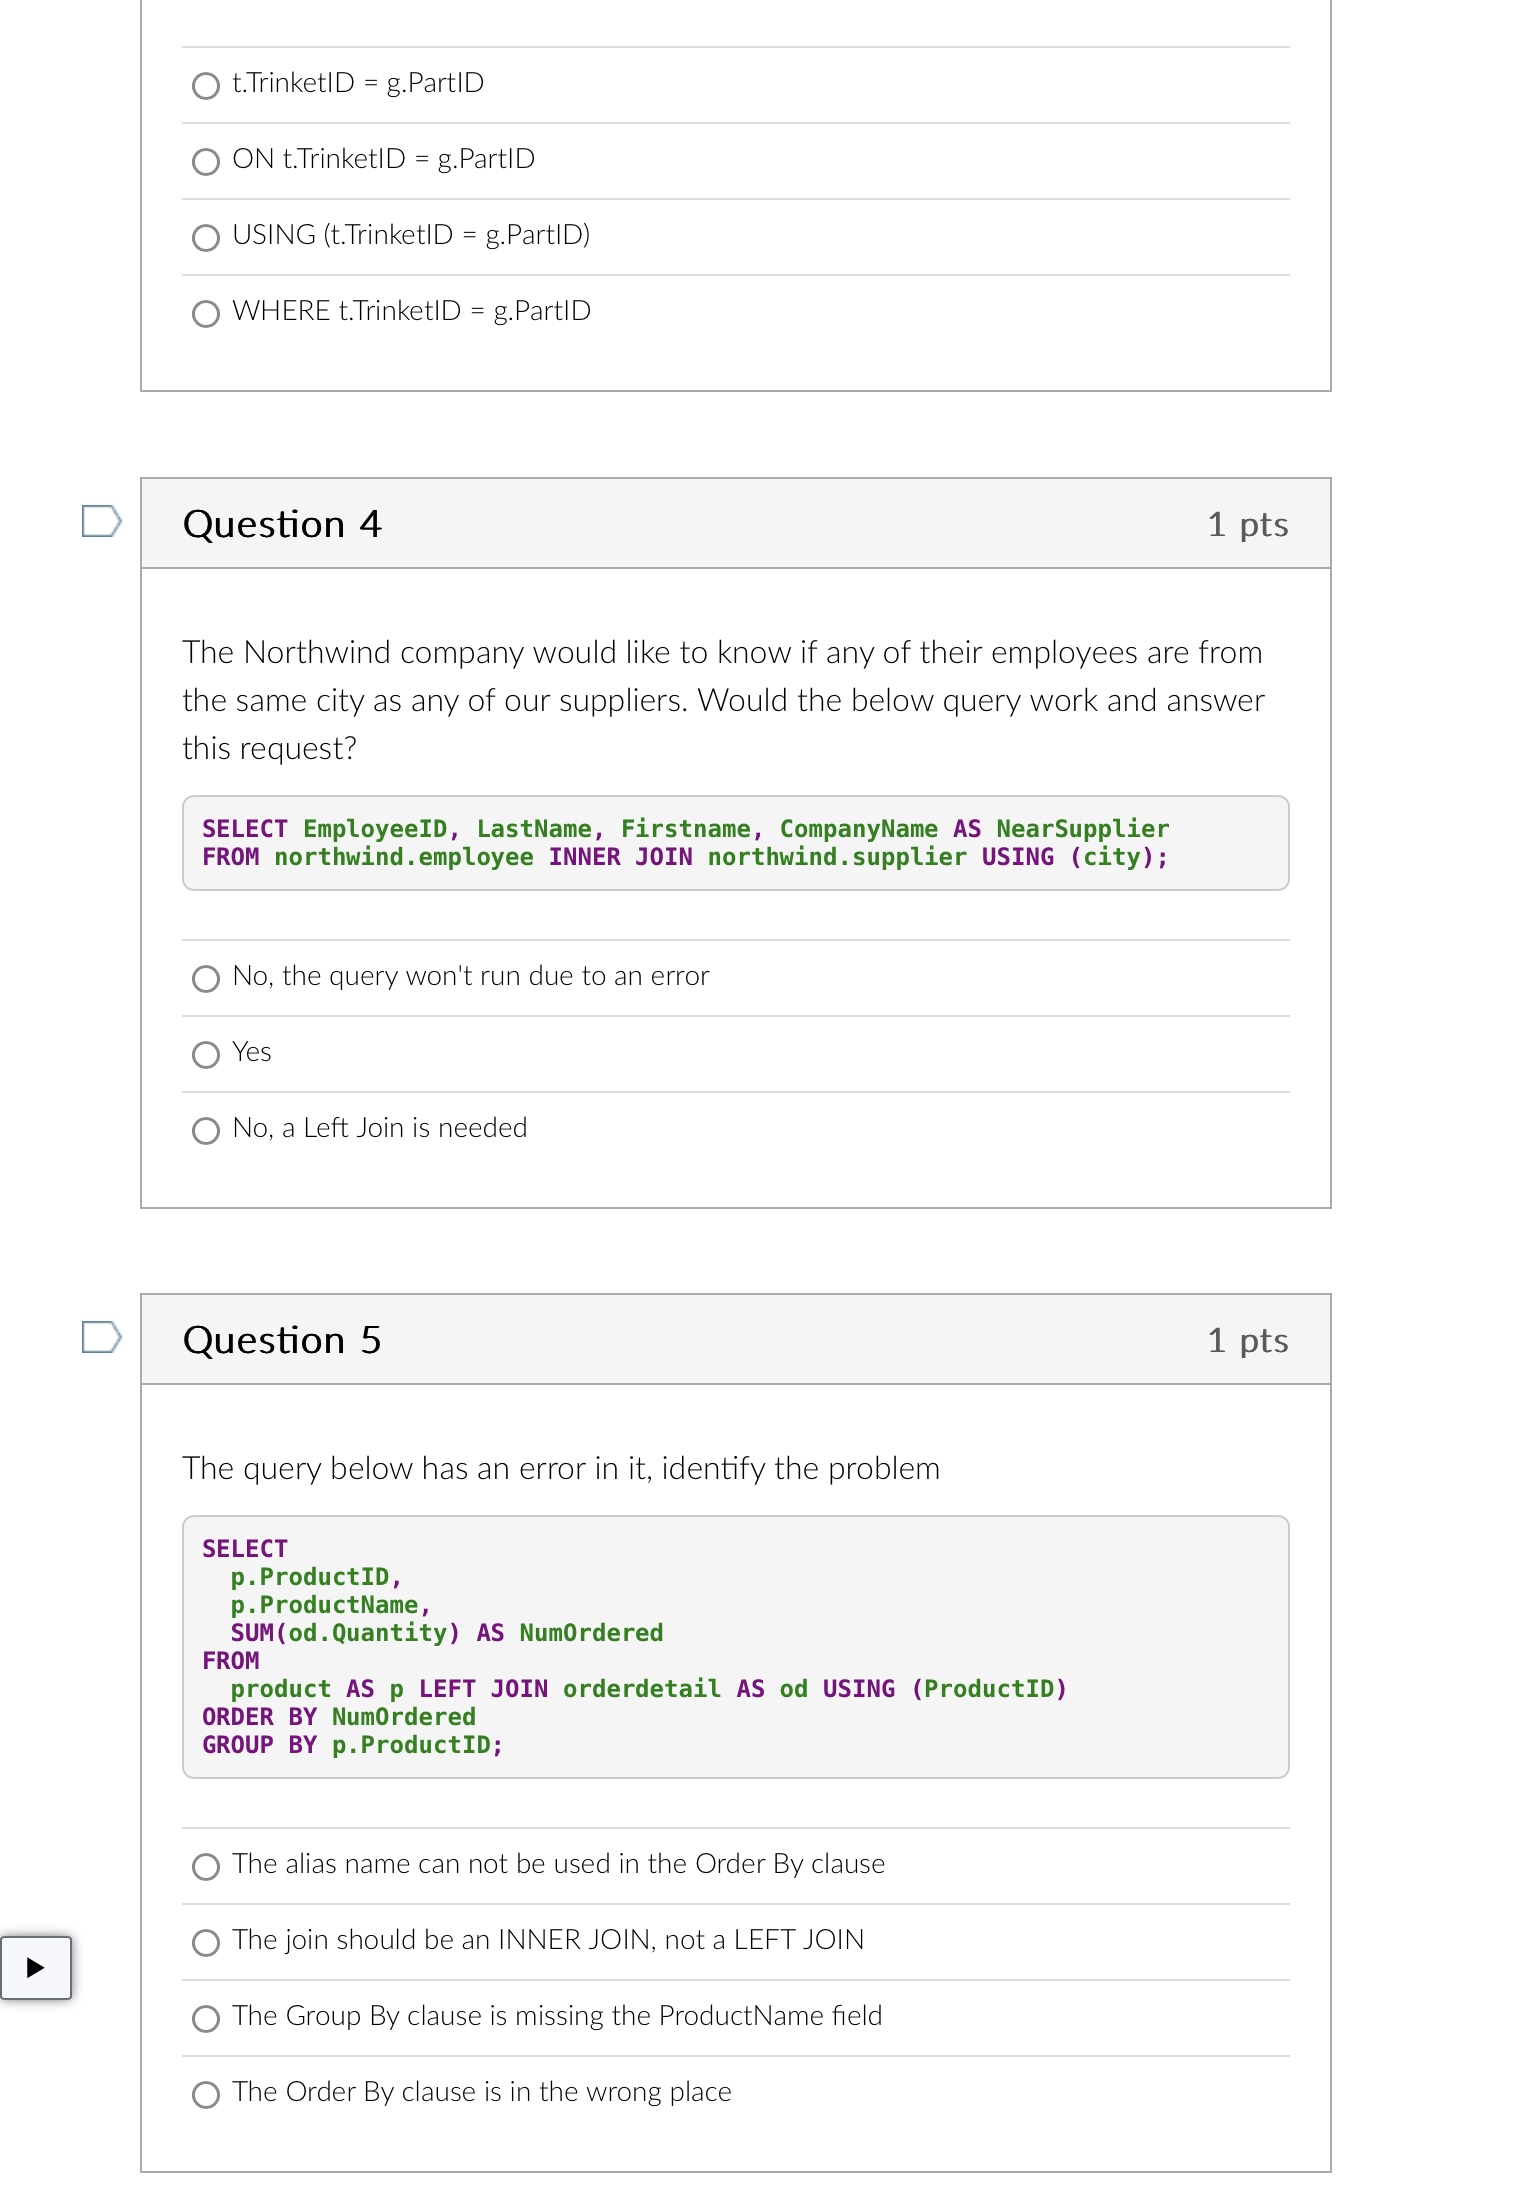Click the '1 pts' label for Question 4

point(1248,523)
